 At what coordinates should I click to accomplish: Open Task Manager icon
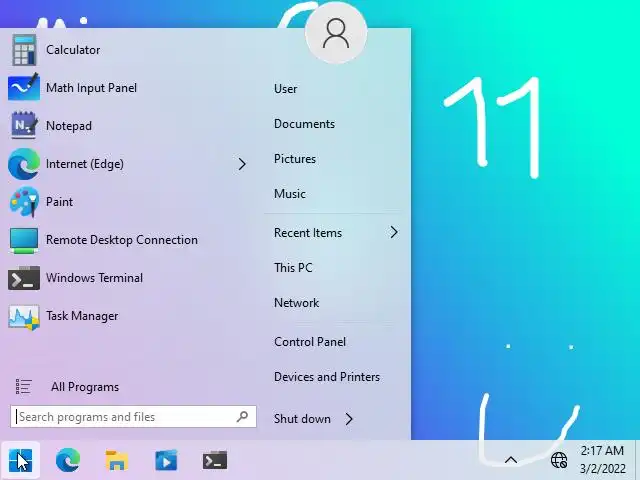pyautogui.click(x=24, y=316)
